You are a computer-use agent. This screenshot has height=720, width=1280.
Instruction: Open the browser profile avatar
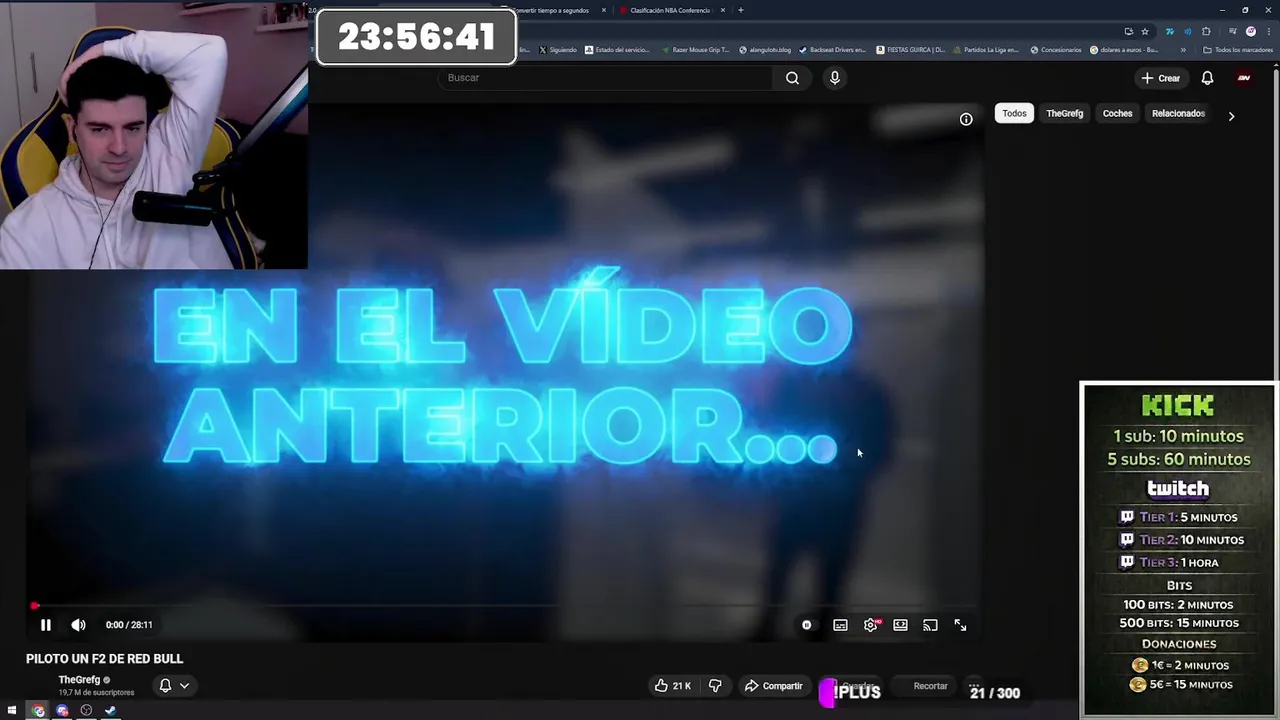(x=1251, y=31)
